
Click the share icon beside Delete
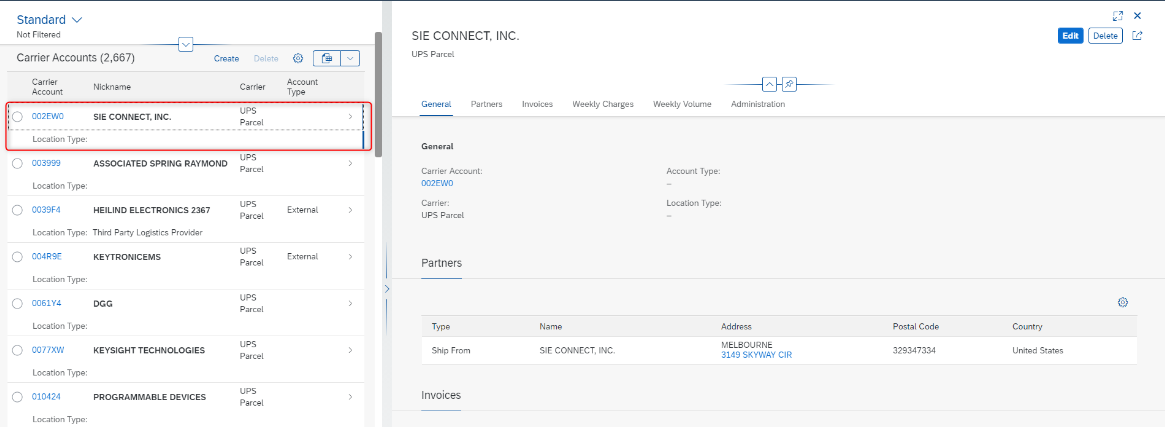point(1137,36)
